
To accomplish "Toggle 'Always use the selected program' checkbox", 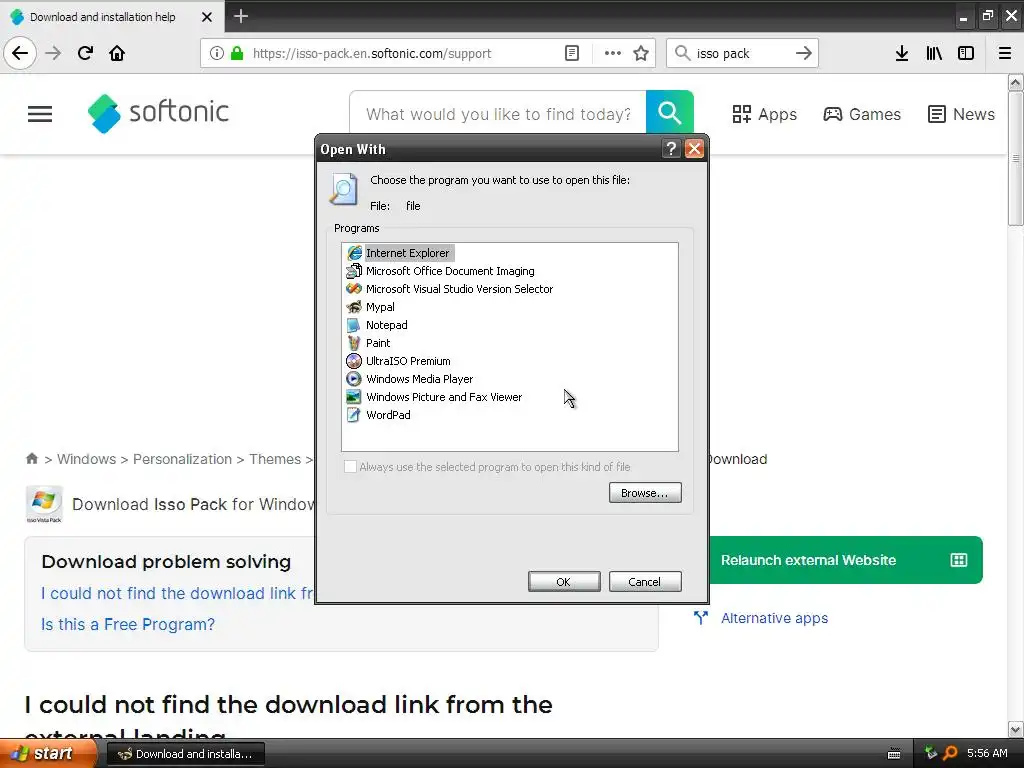I will click(x=351, y=466).
